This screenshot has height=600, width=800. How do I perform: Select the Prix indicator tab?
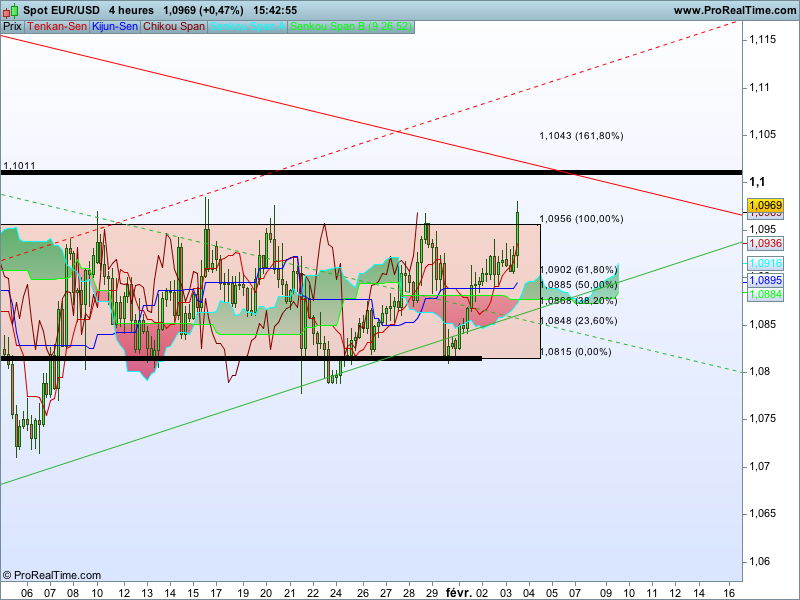pyautogui.click(x=12, y=27)
